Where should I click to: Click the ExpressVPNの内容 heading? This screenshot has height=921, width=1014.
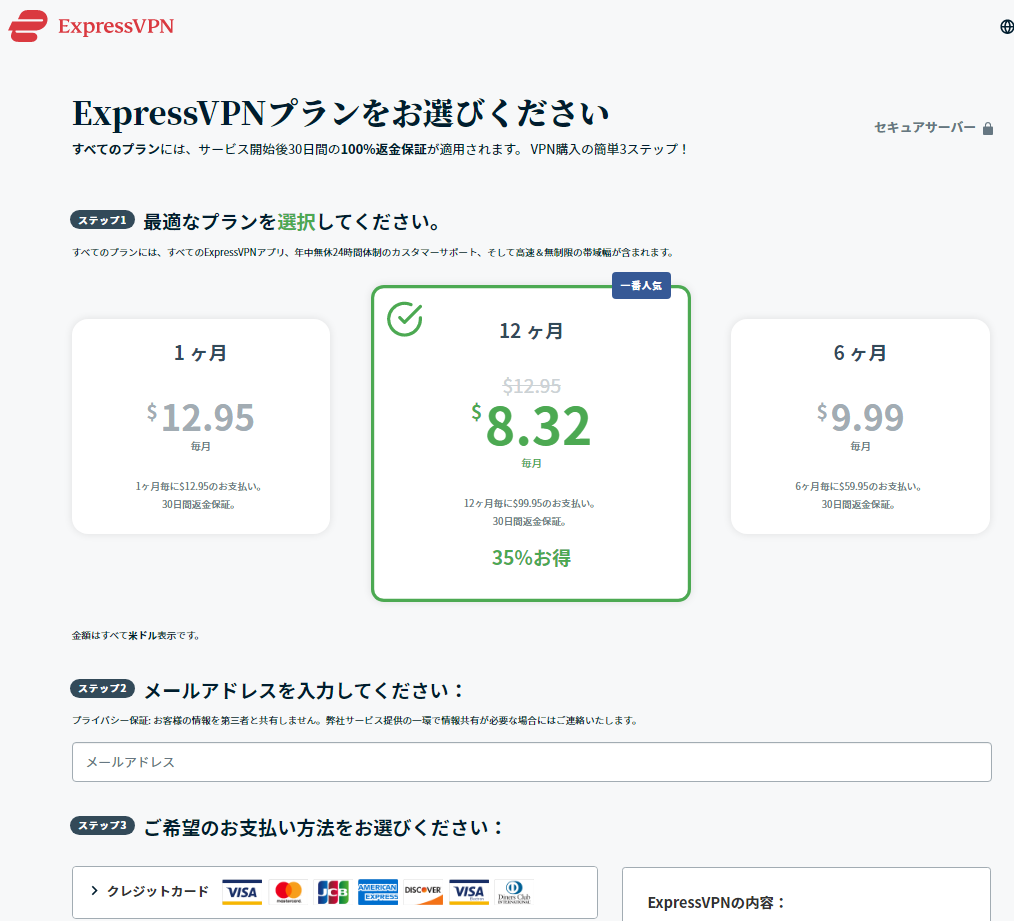[x=716, y=903]
